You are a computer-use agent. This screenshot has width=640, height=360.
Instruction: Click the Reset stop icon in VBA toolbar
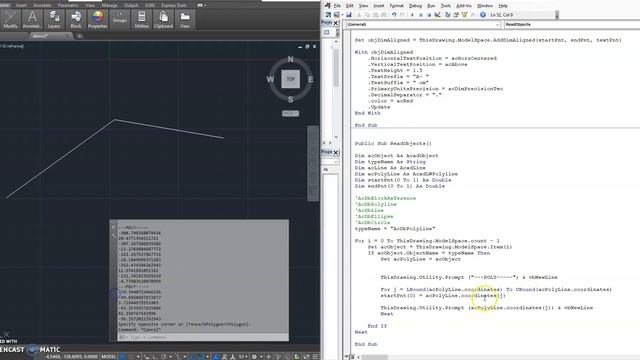(429, 15)
